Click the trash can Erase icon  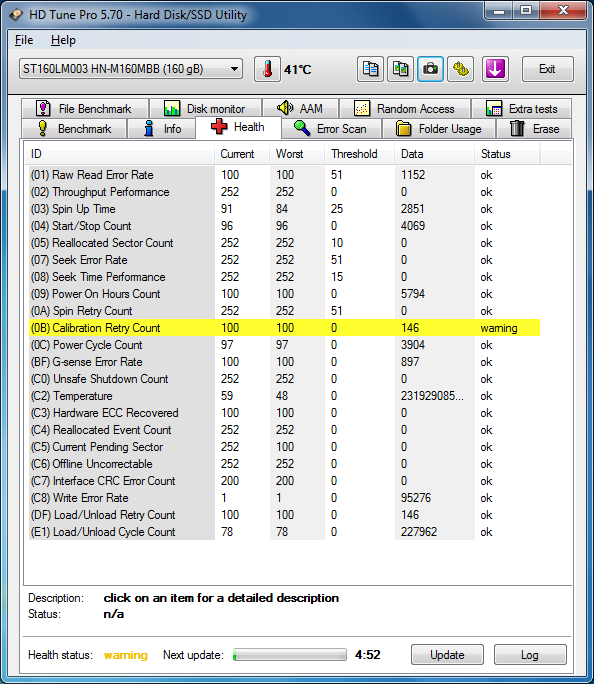pos(517,129)
